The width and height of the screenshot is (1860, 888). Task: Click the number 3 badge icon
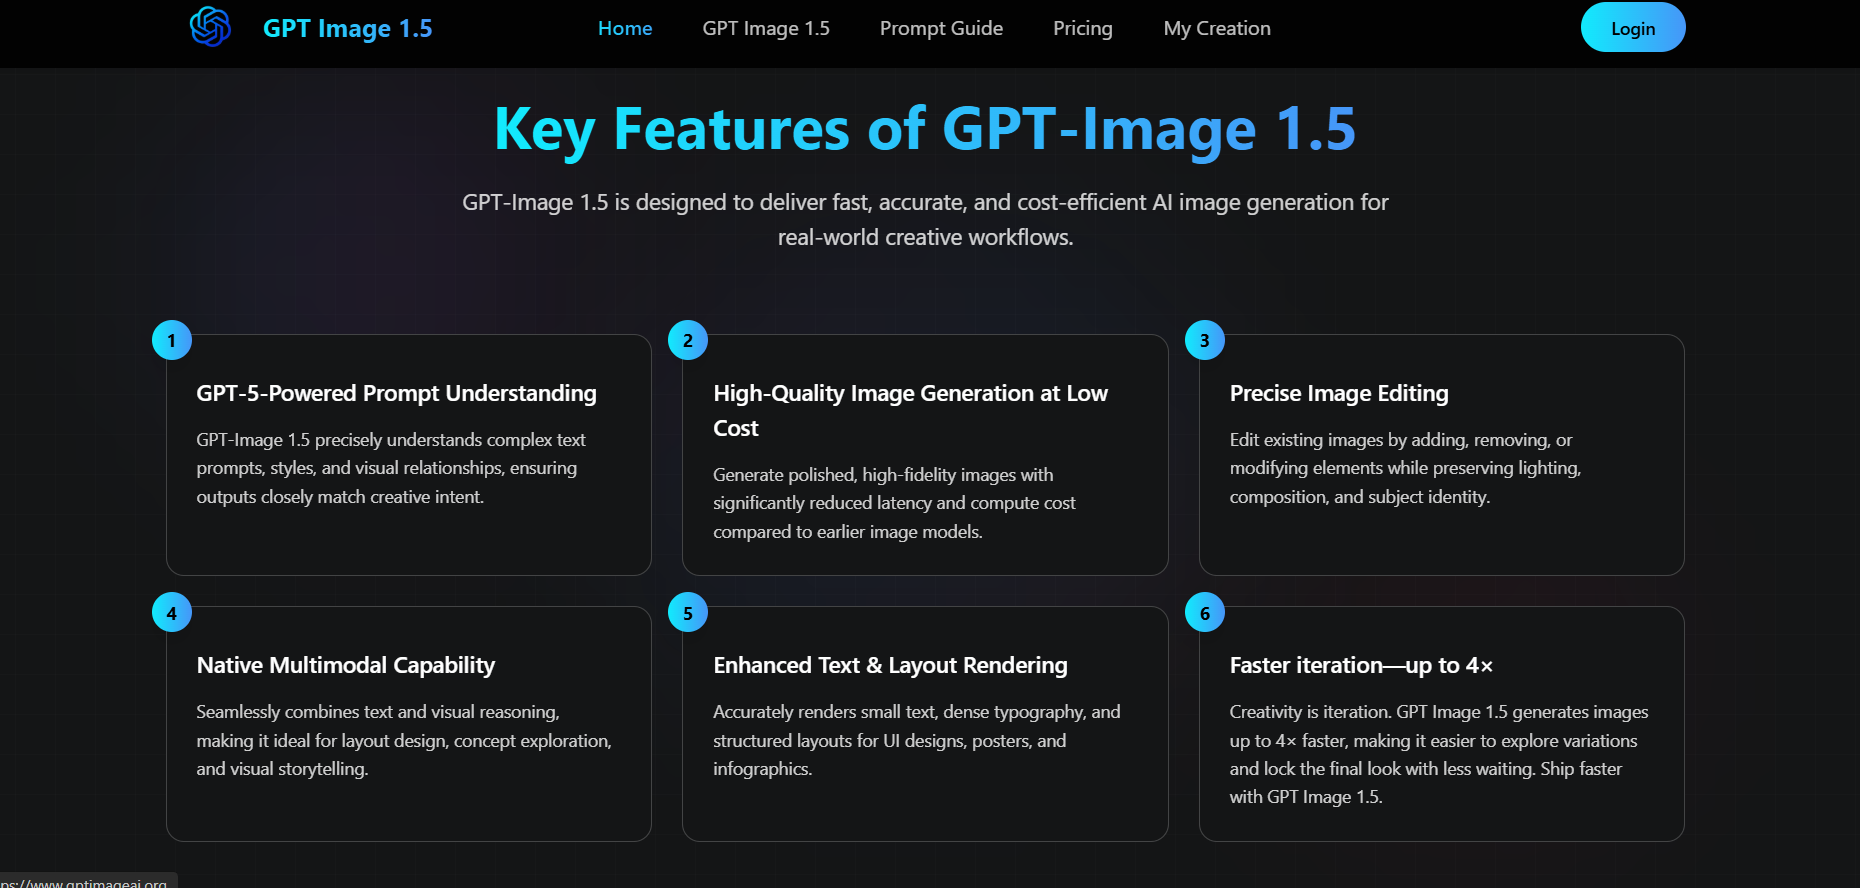point(1205,340)
